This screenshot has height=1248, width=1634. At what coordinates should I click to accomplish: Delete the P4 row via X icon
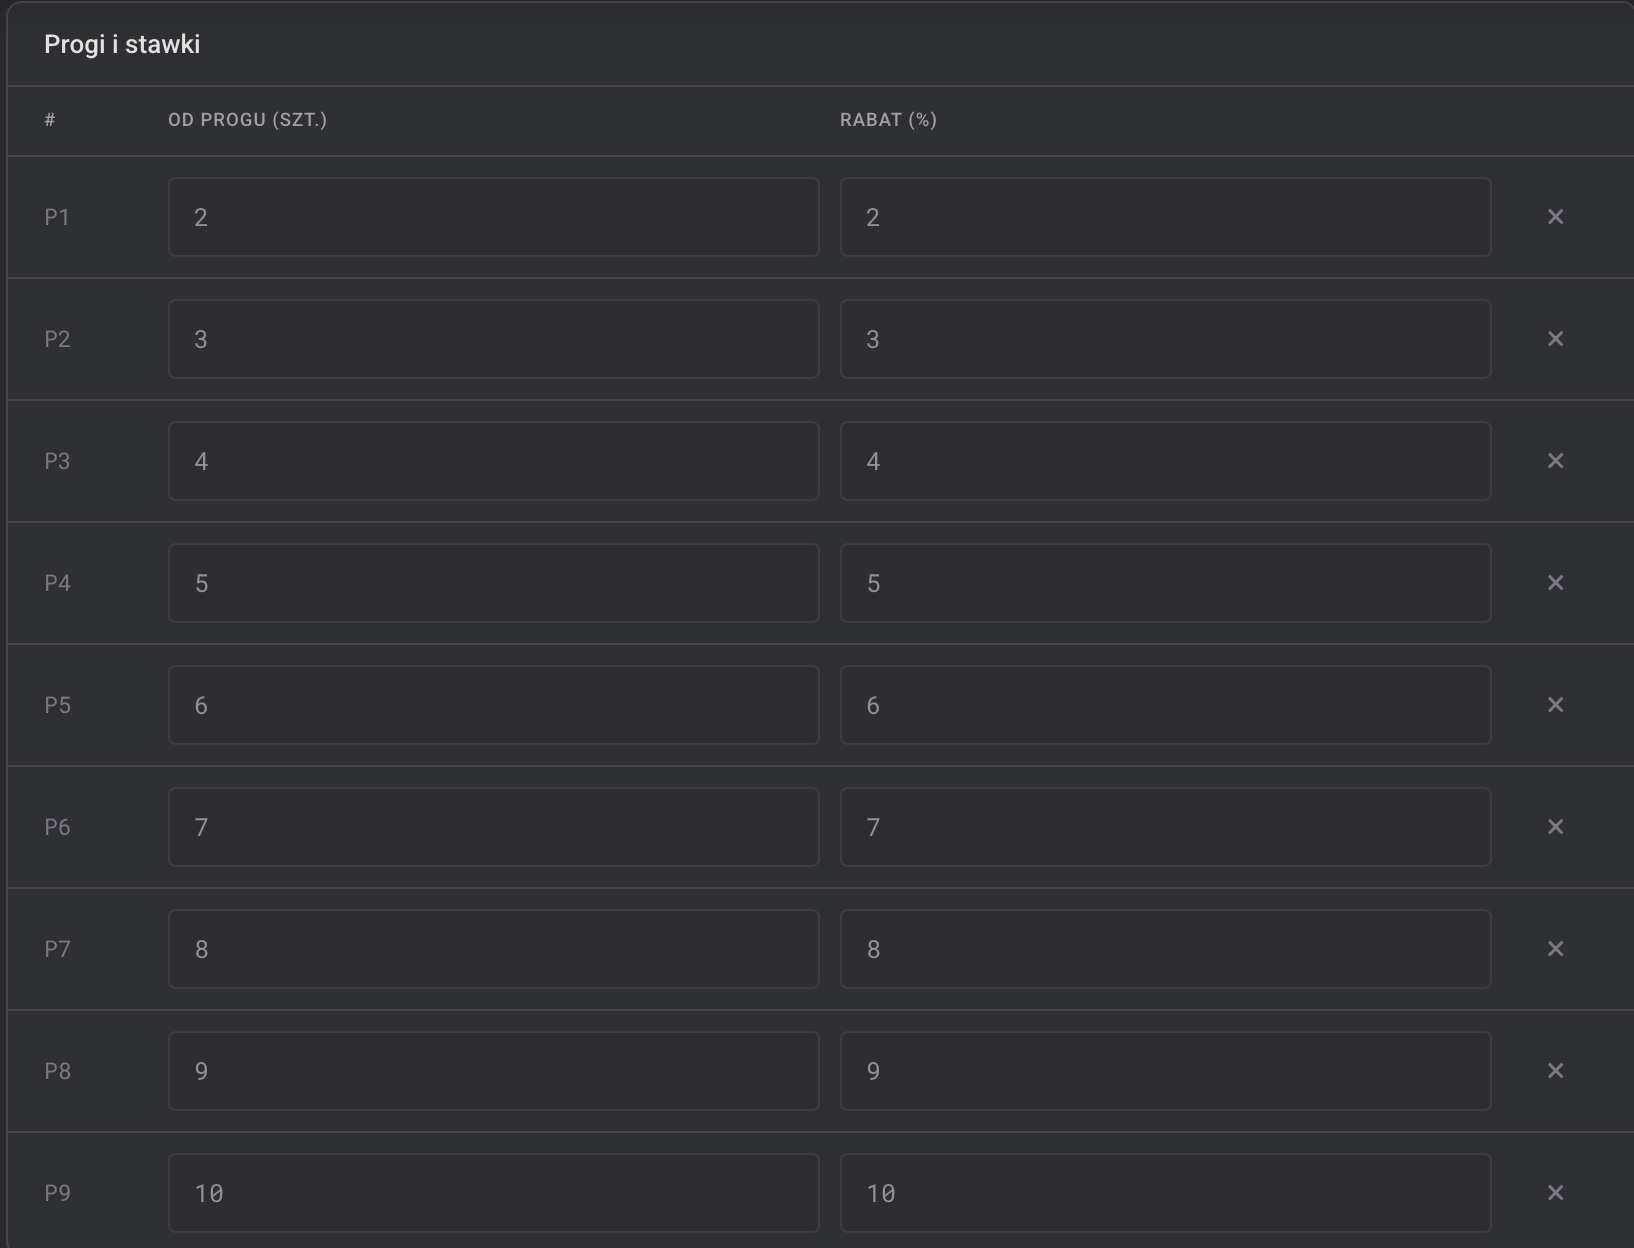[x=1555, y=583]
